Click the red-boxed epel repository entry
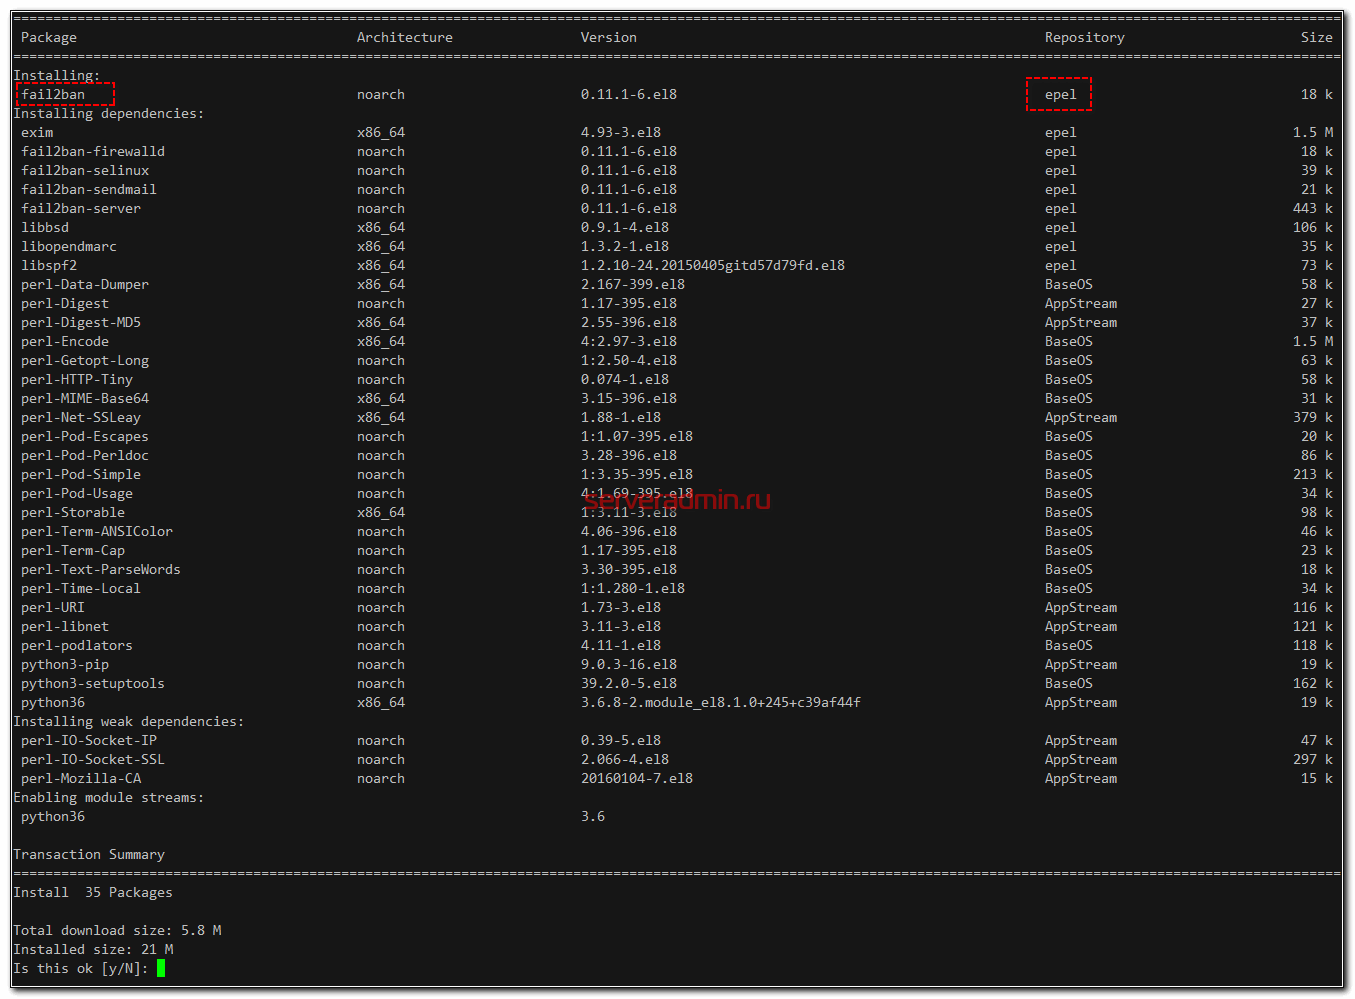Viewport: 1355px width, 999px height. 1060,95
